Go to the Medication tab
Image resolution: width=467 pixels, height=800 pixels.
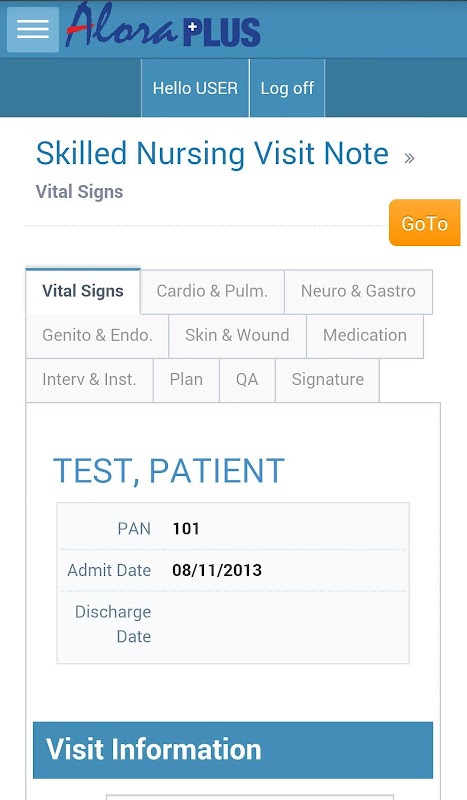(x=365, y=335)
